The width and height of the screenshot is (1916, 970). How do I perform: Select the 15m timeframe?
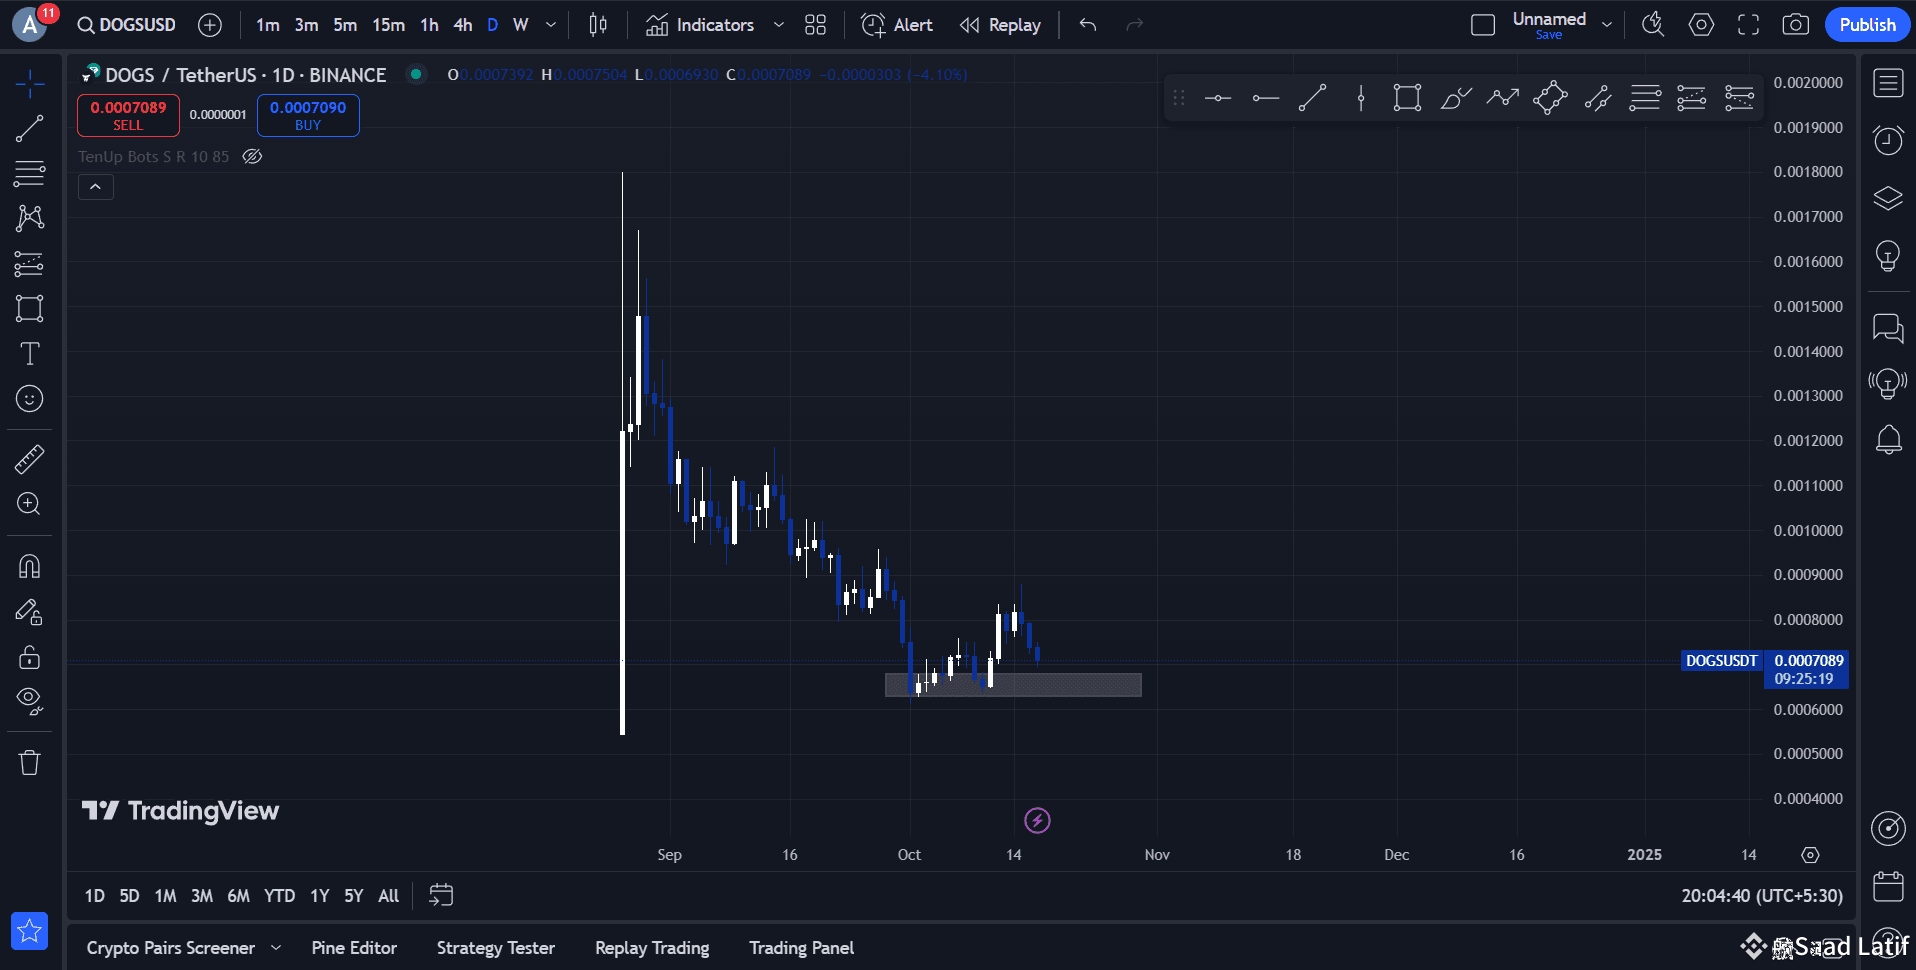389,25
